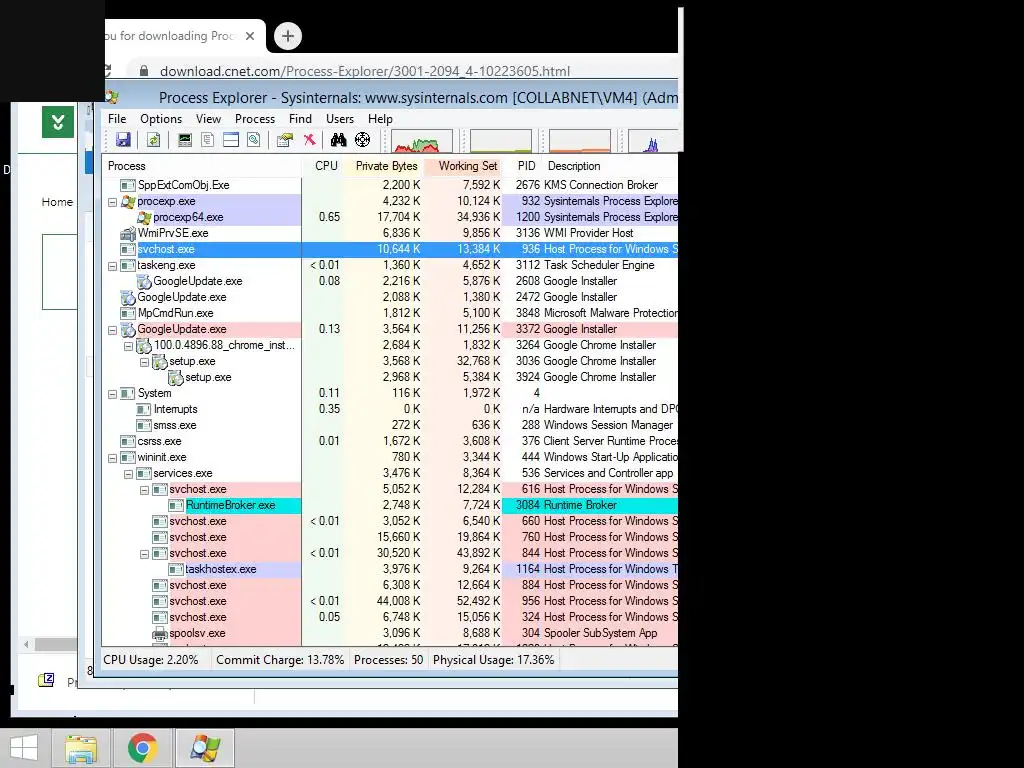Select the Interrupts row

[391, 409]
